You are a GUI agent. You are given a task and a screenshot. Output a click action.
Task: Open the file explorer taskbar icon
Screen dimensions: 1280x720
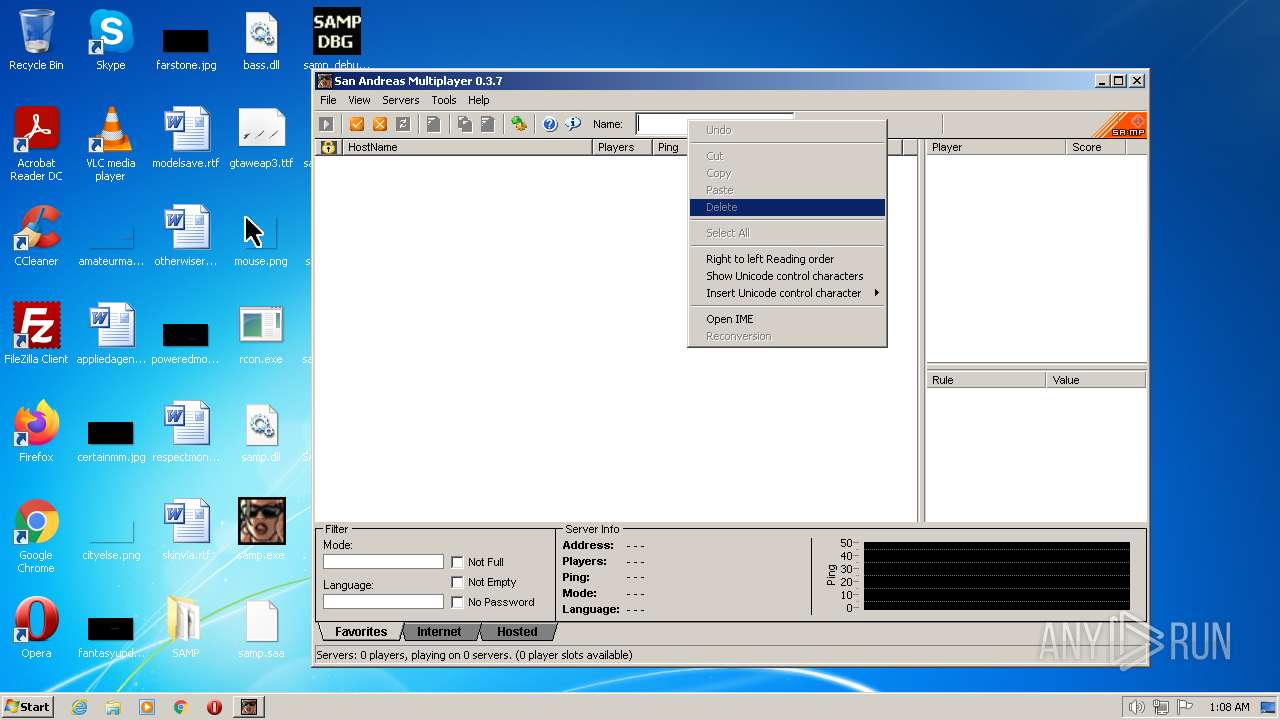(113, 707)
